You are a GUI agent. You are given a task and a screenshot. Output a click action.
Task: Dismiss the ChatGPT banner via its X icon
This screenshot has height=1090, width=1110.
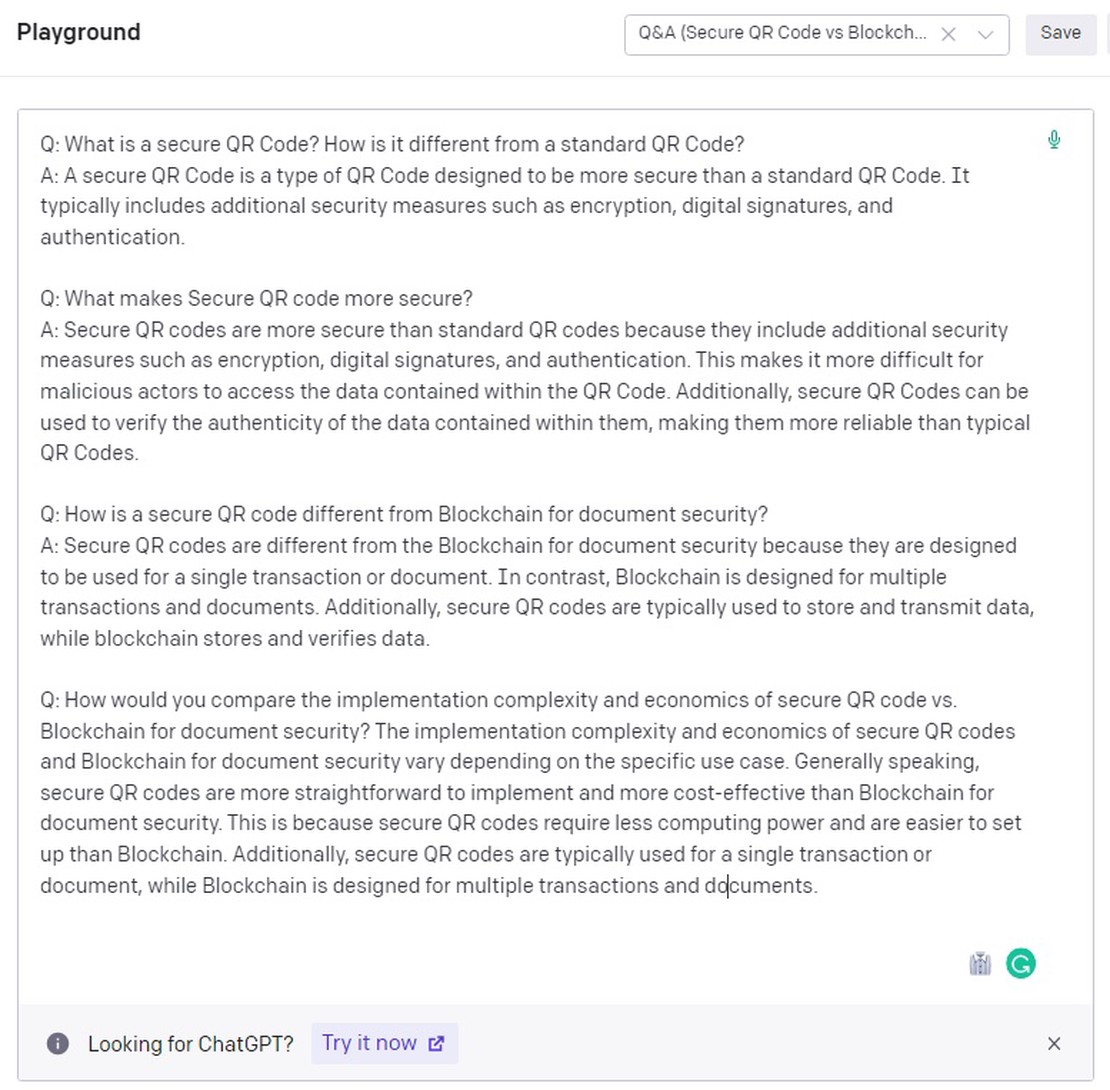point(1054,1043)
